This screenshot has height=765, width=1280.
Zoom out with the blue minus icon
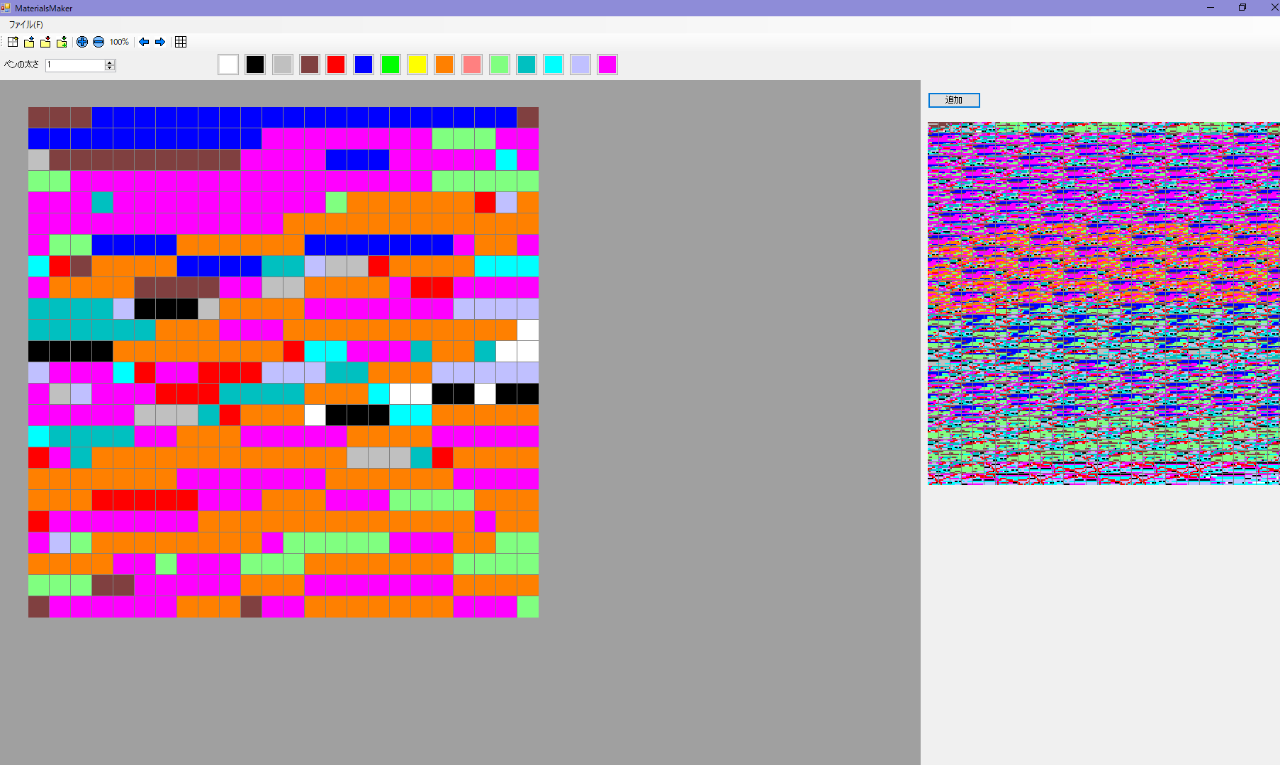[x=98, y=42]
